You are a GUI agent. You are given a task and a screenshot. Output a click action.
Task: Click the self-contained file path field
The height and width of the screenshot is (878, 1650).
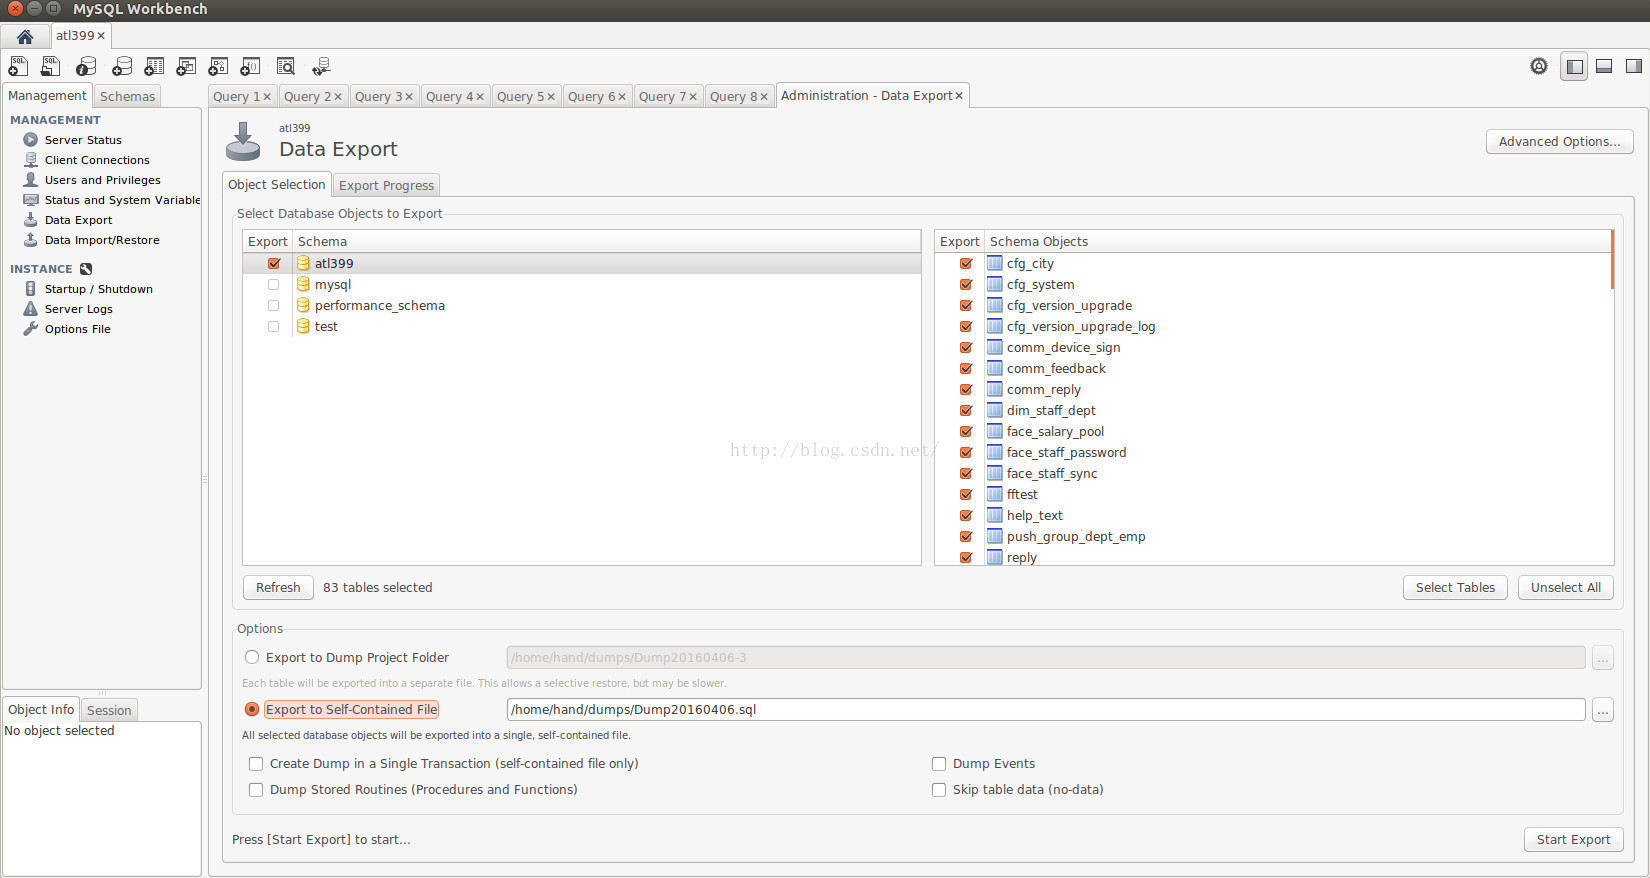click(x=1046, y=710)
